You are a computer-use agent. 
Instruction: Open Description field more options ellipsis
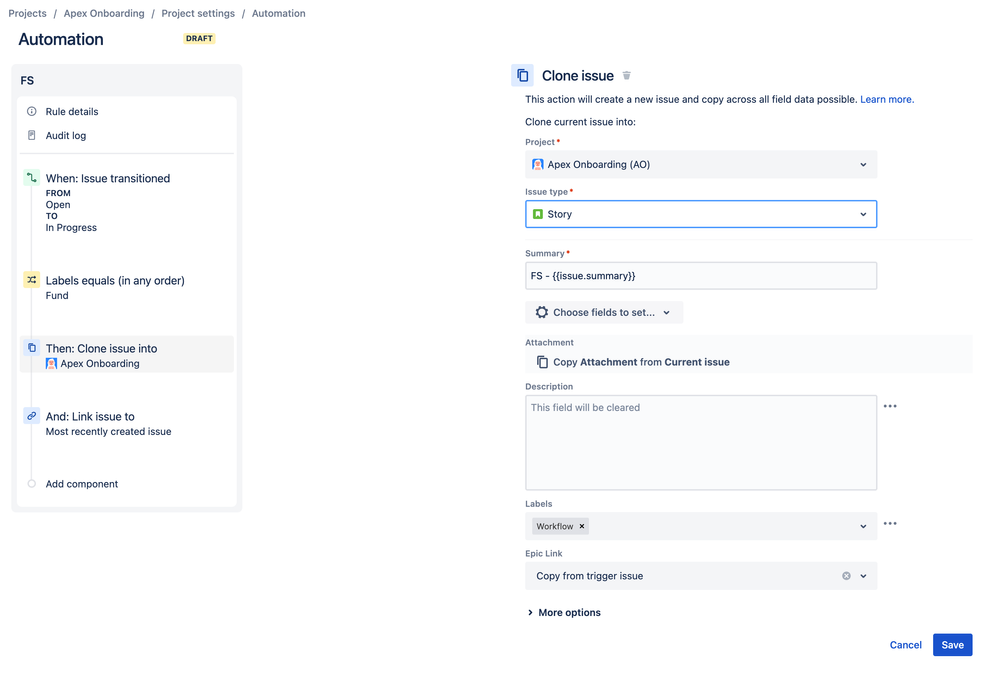890,406
